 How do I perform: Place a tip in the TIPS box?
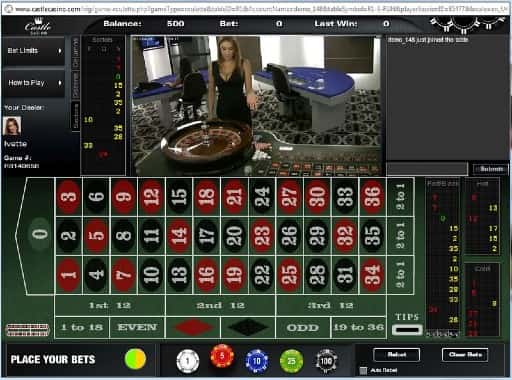point(407,330)
